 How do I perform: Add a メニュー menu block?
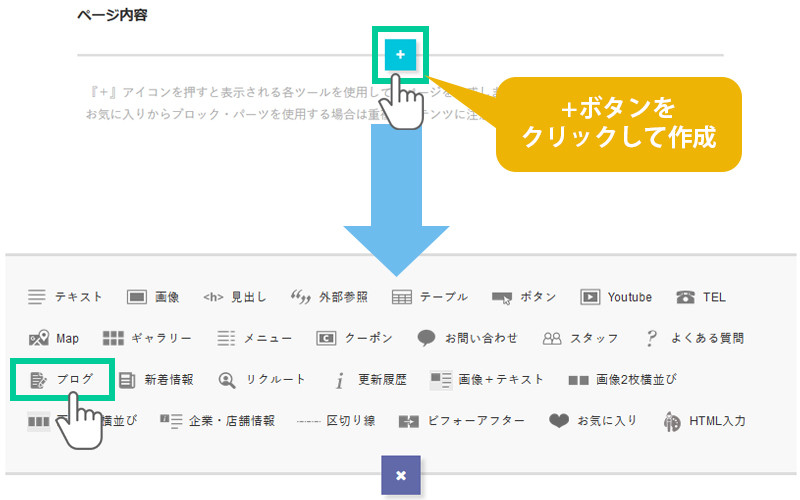(x=254, y=338)
